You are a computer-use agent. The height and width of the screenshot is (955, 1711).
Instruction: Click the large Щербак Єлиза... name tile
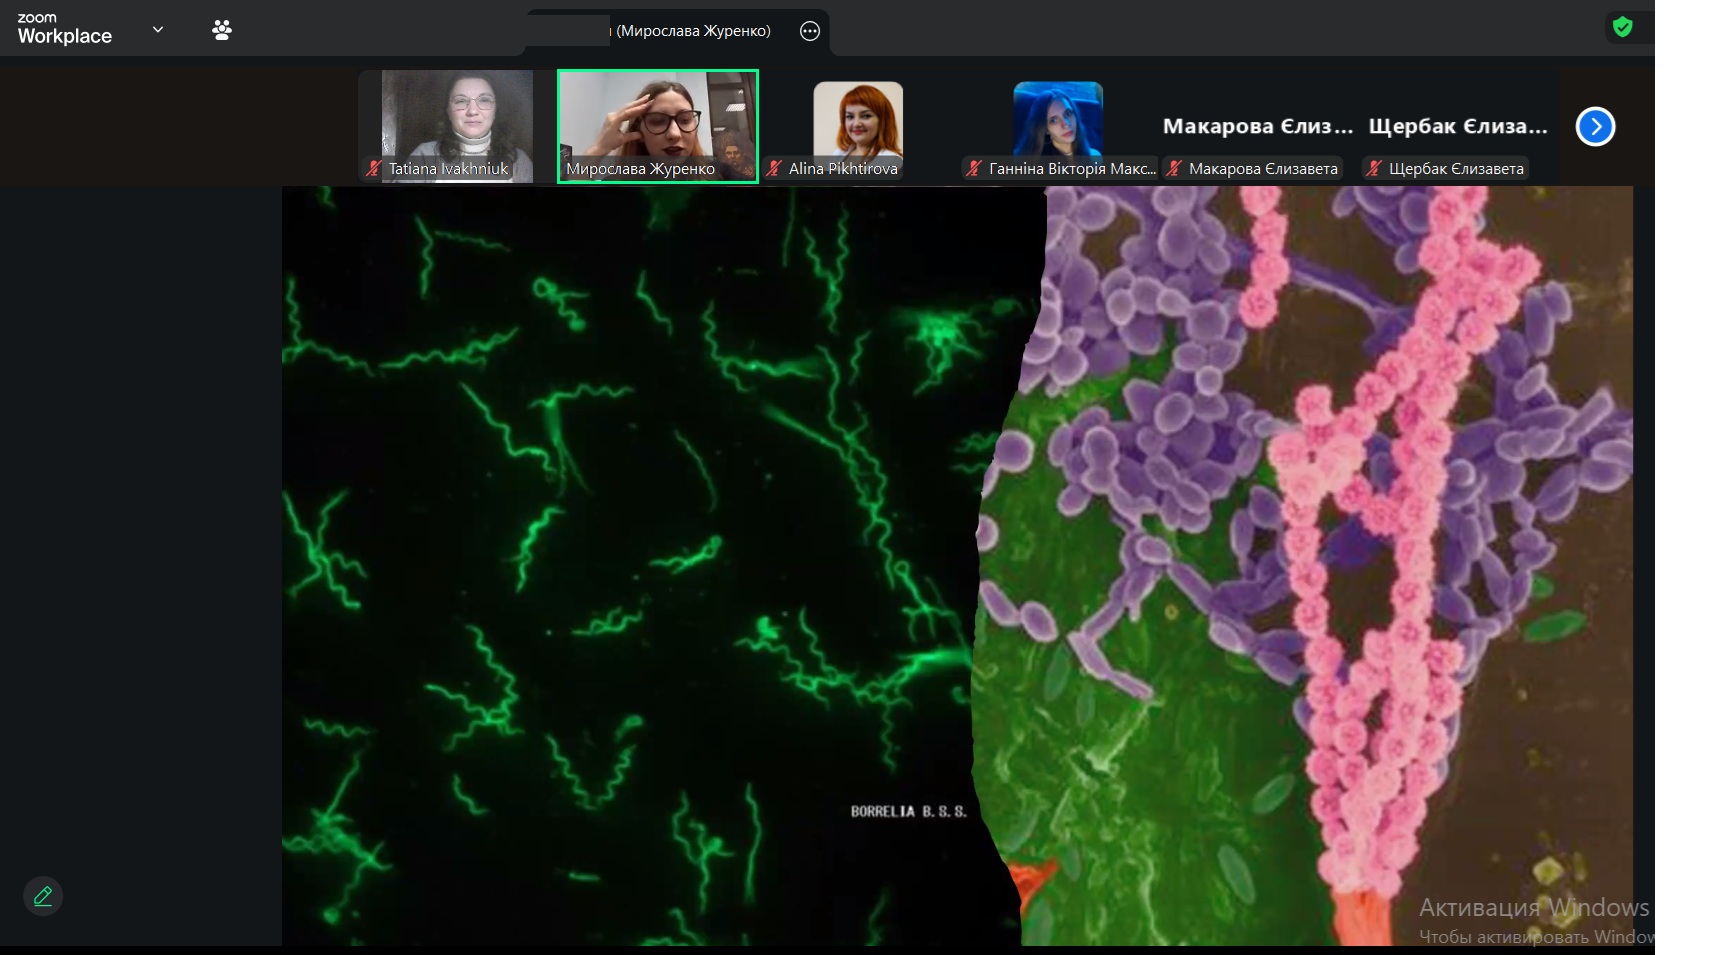coord(1457,126)
